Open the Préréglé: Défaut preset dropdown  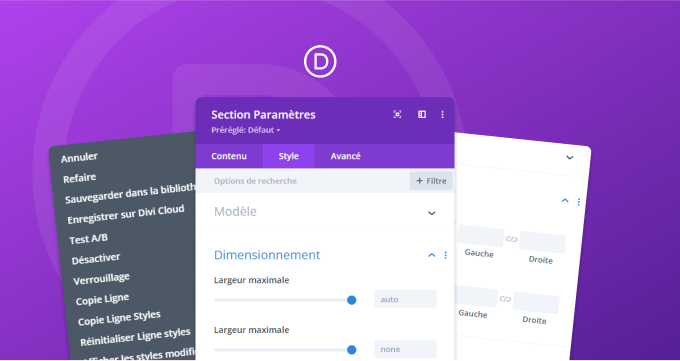pos(245,130)
